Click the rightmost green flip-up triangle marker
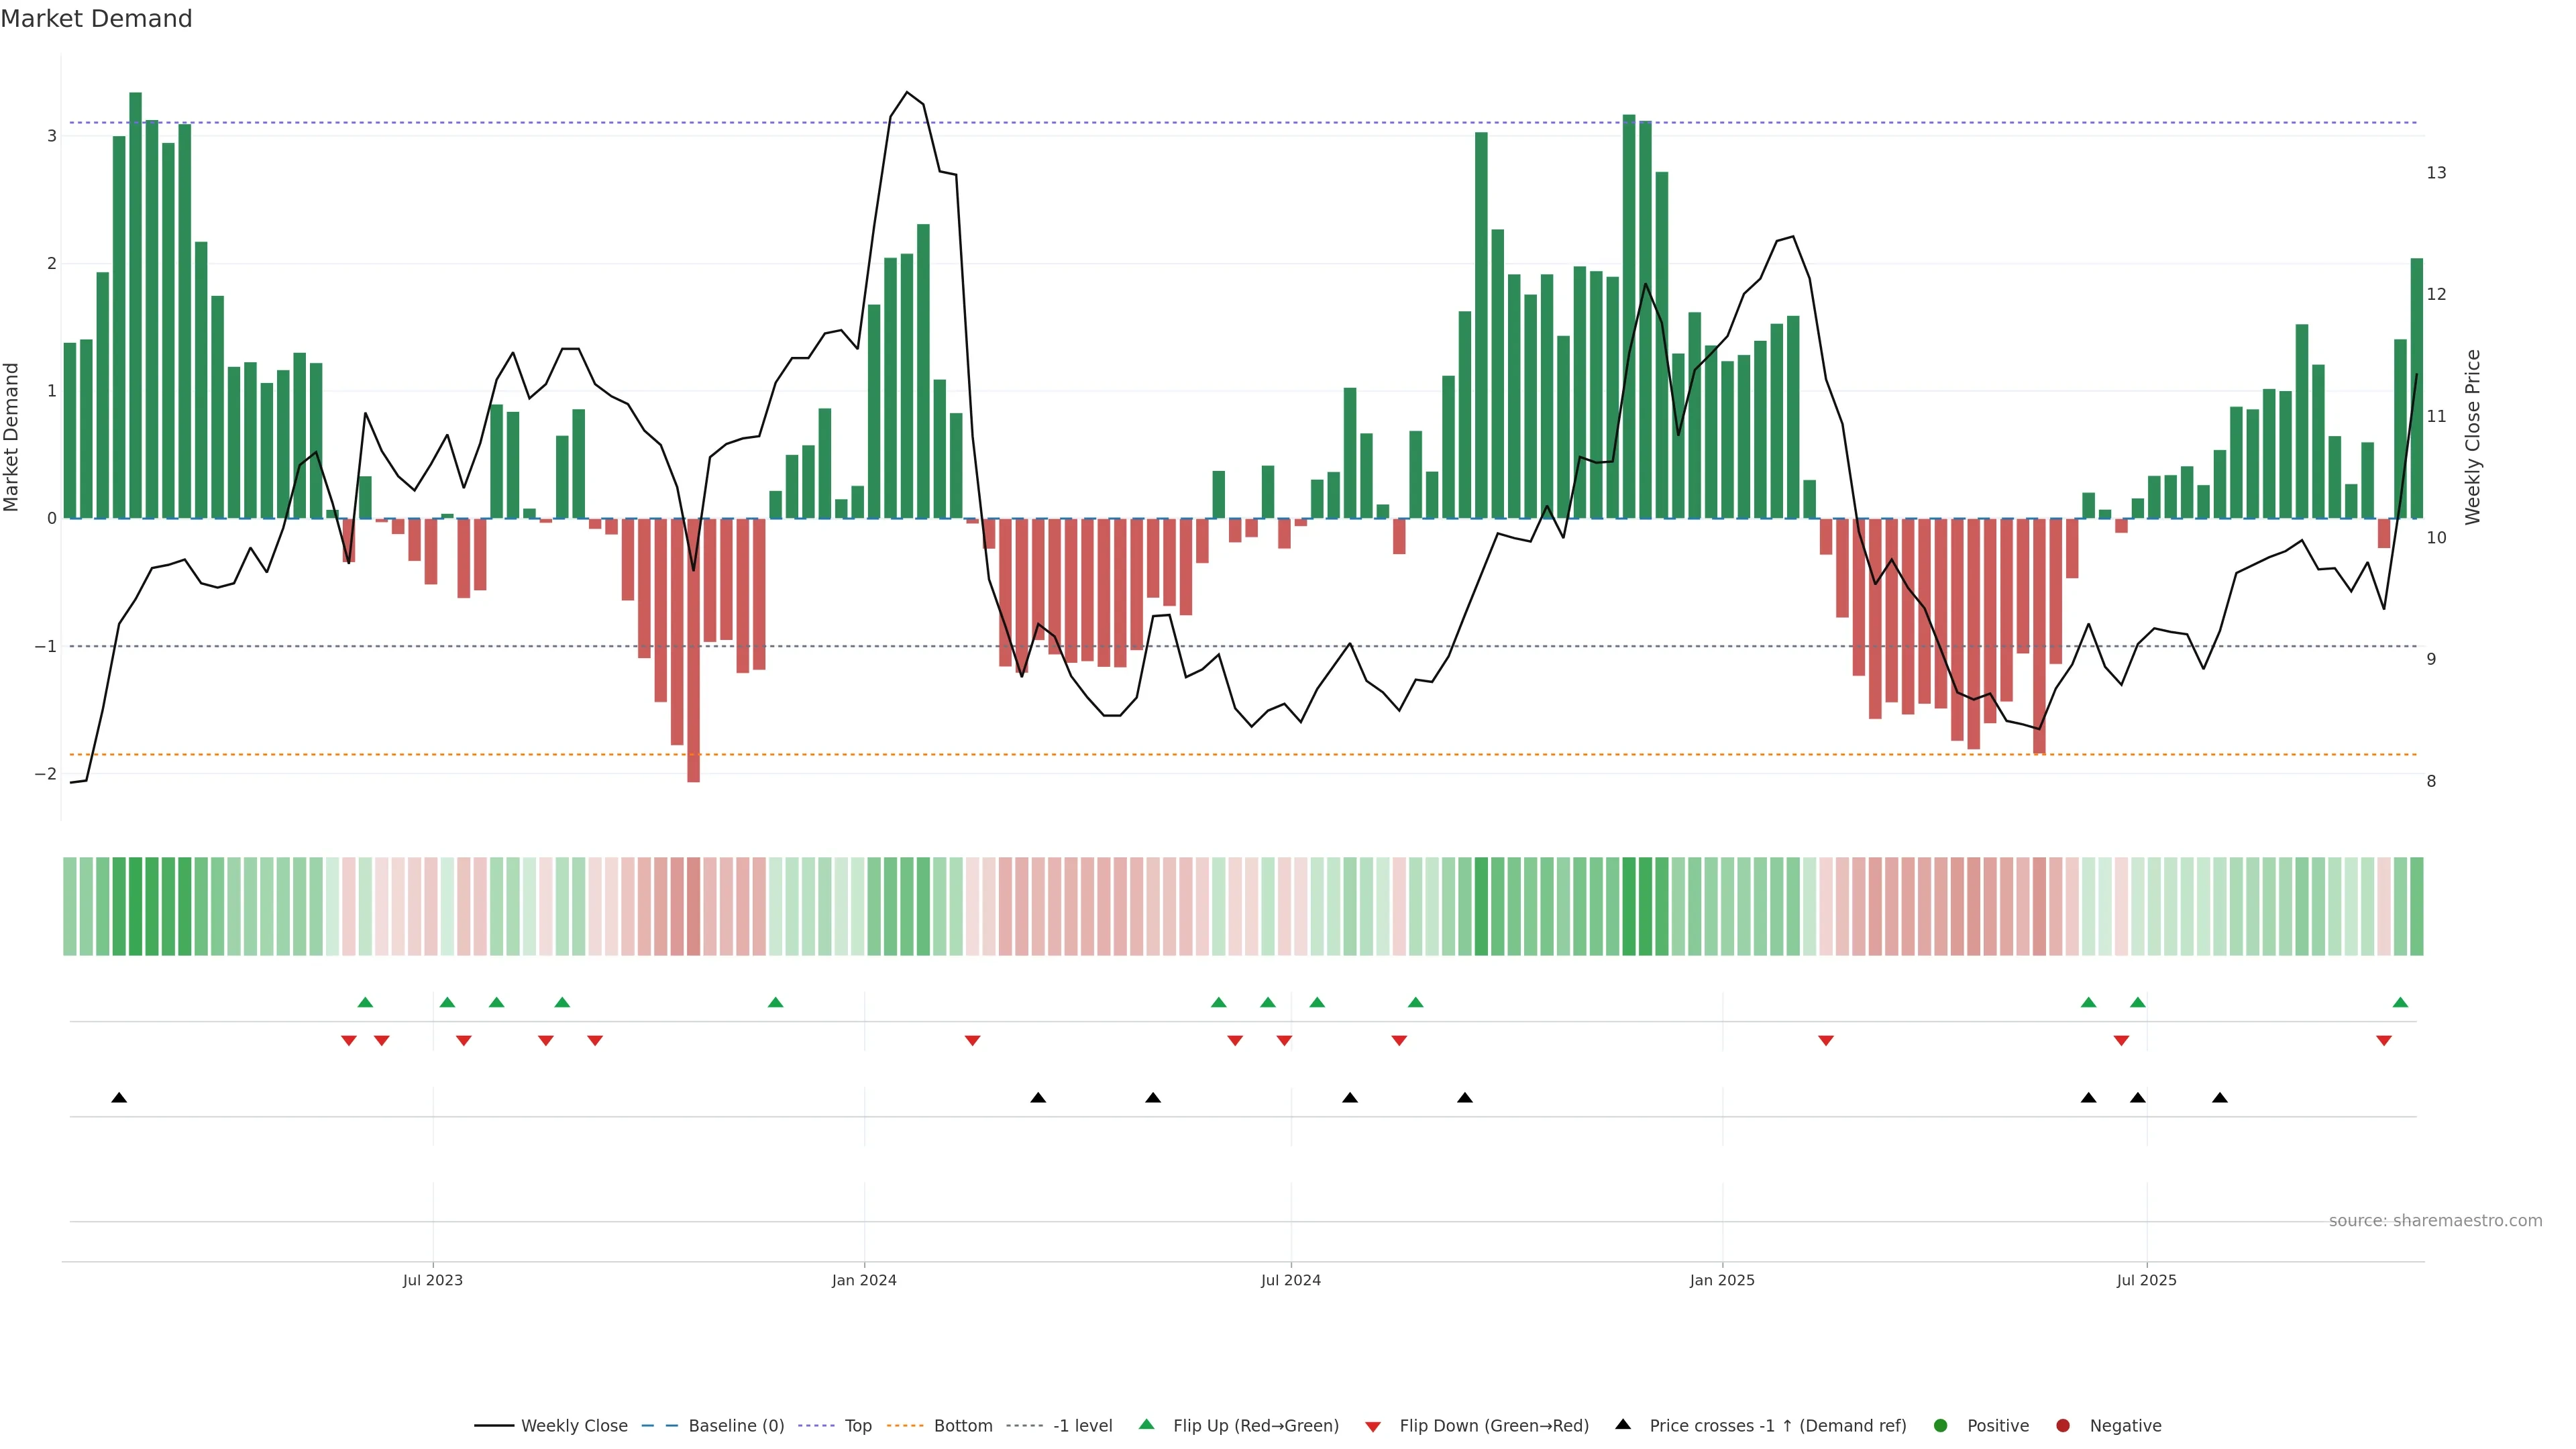 point(2400,1002)
